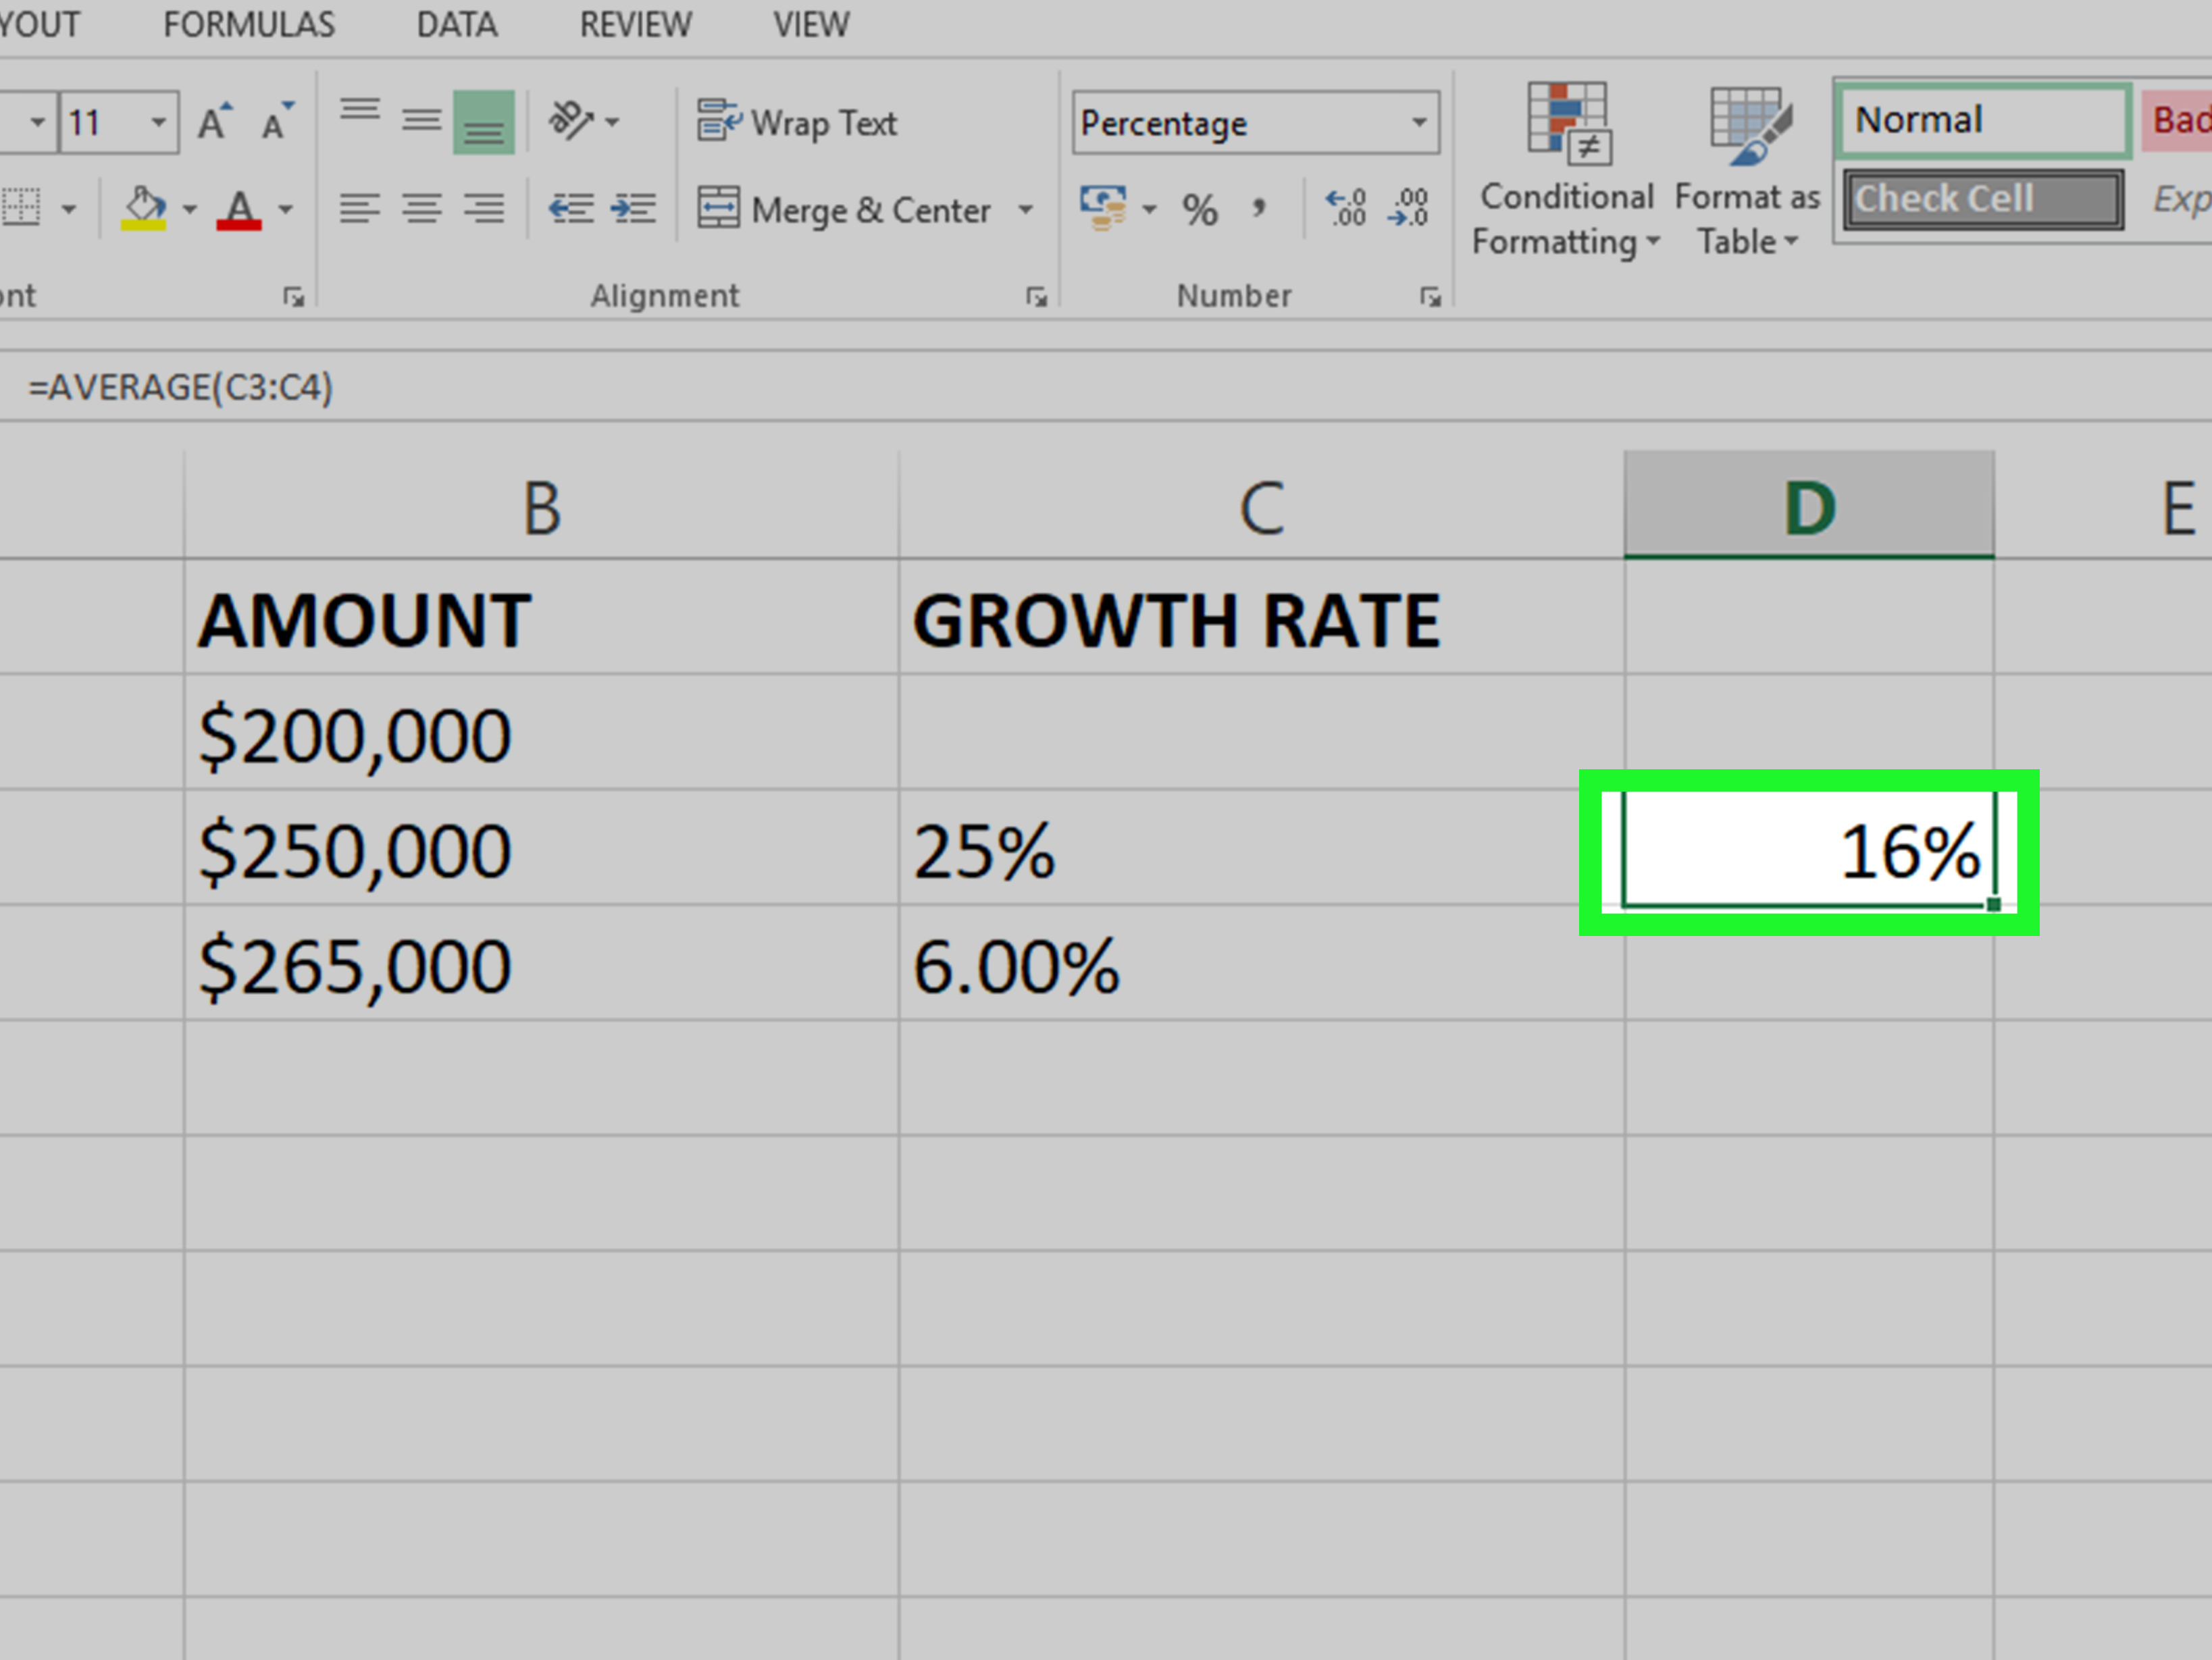Toggle Wrap Text for the cell
This screenshot has width=2212, height=1660.
point(797,122)
